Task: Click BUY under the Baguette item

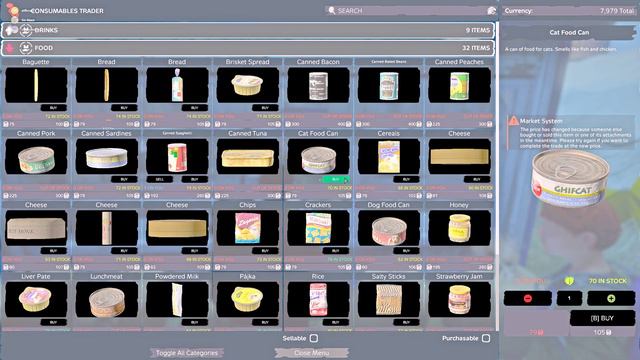Action: click(53, 108)
